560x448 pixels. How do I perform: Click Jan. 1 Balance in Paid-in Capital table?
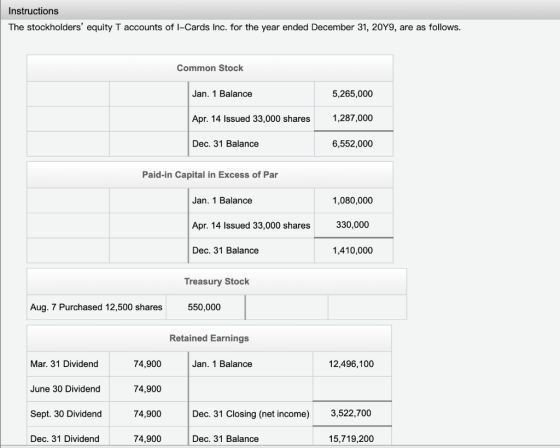222,200
